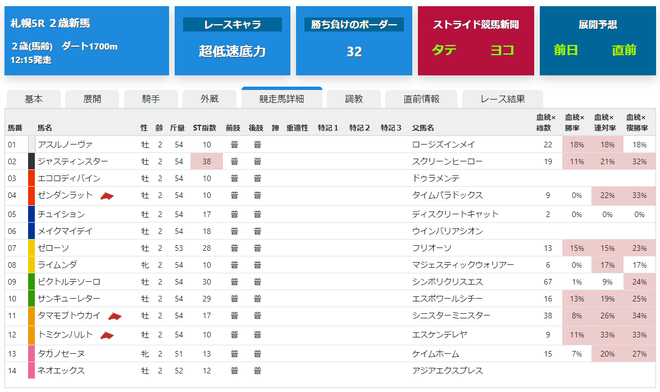Click sire name マジェスティックウォリアー
Image resolution: width=660 pixels, height=392 pixels.
click(463, 265)
